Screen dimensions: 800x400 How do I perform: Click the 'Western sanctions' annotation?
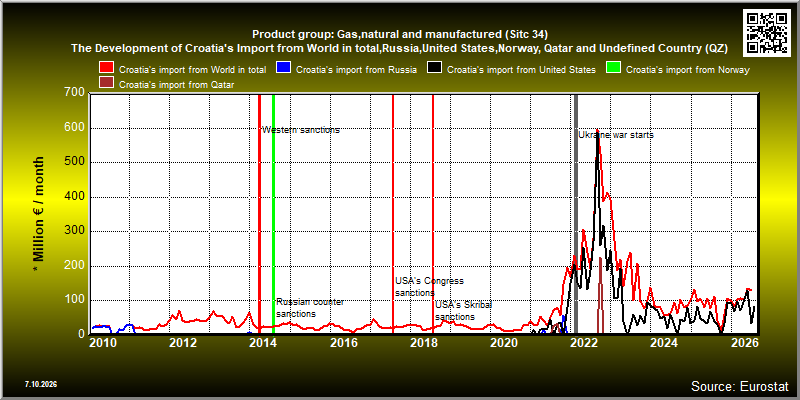click(301, 130)
